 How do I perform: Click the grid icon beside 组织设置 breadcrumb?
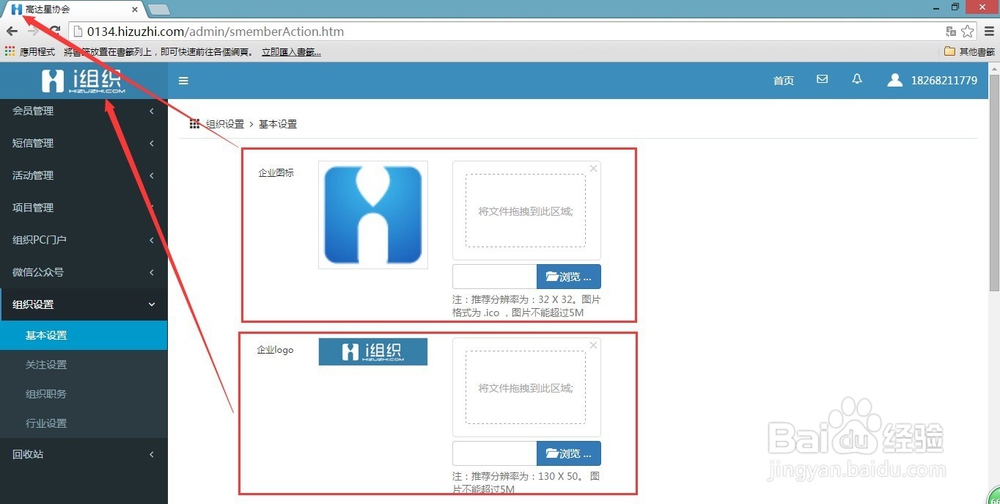click(195, 124)
